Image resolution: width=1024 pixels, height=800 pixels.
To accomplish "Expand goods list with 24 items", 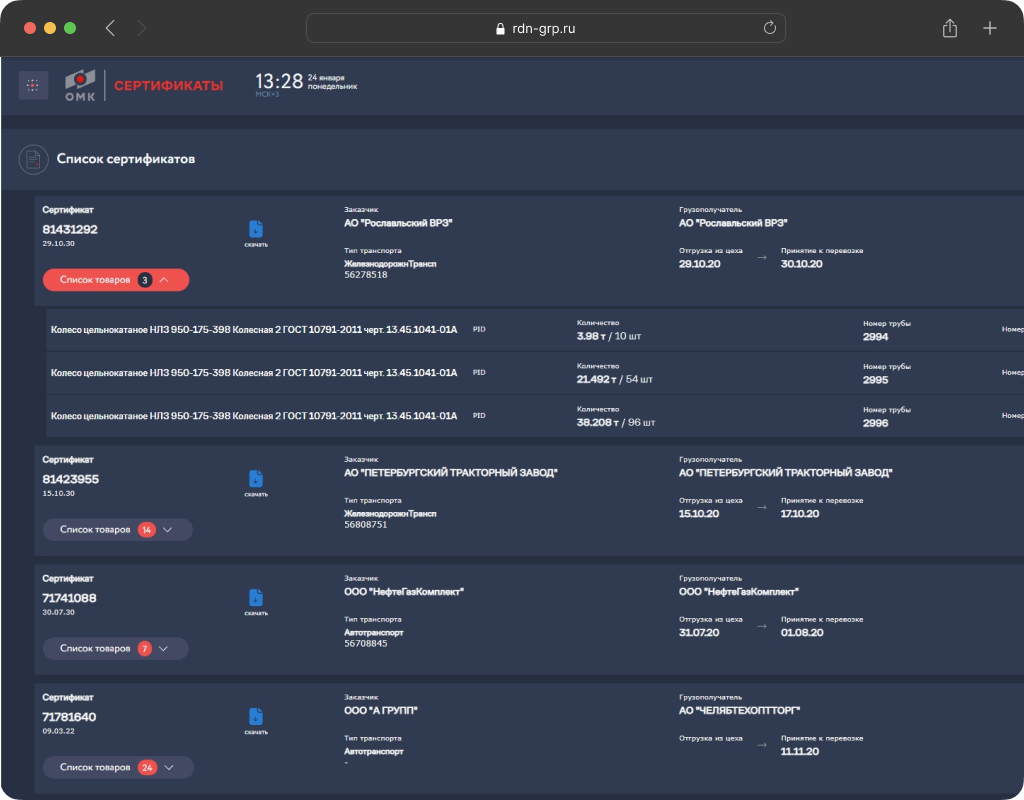I will (x=118, y=767).
